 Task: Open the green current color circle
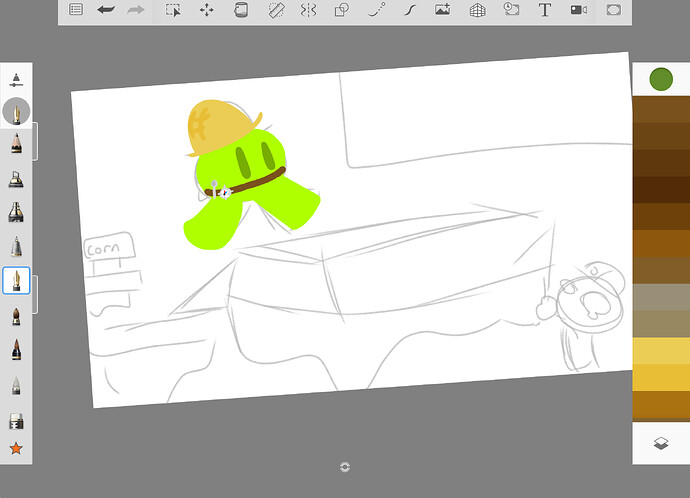click(660, 78)
